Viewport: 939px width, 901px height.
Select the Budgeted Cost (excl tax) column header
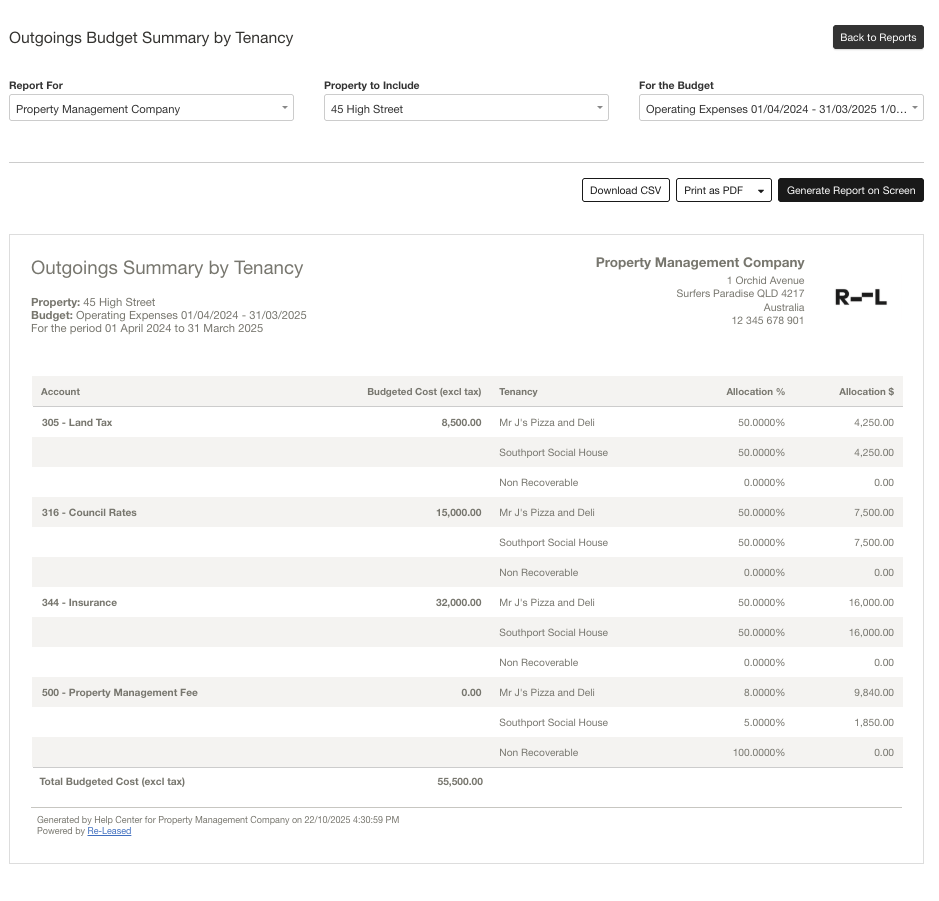point(424,392)
